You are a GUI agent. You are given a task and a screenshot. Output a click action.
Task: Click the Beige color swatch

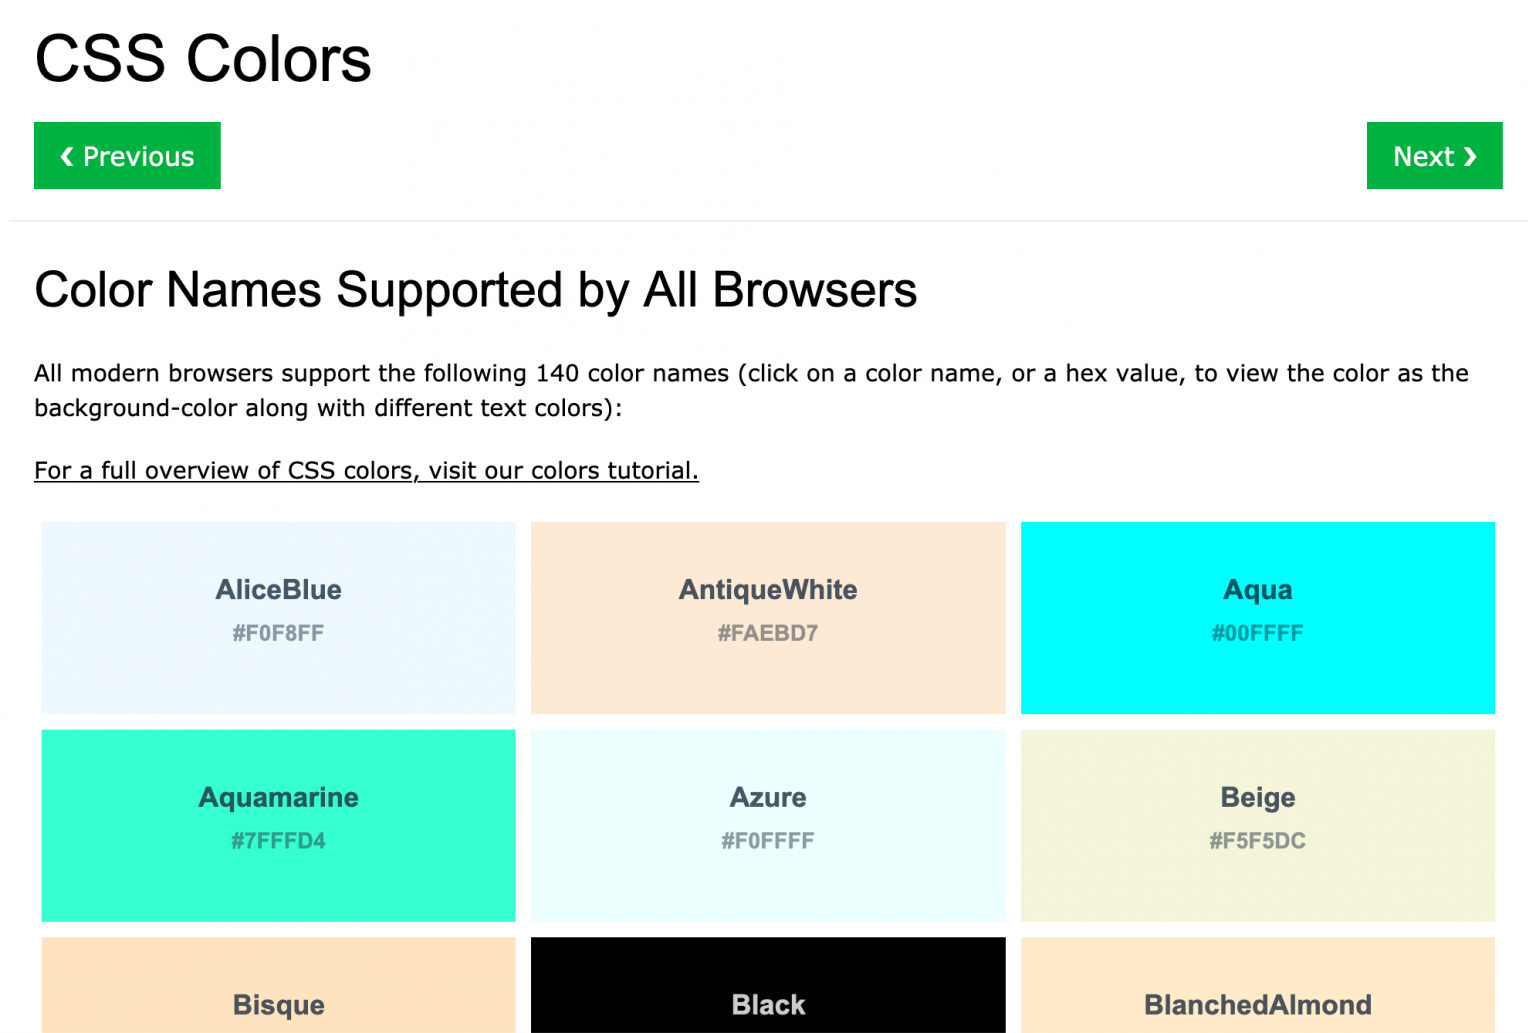point(1257,825)
